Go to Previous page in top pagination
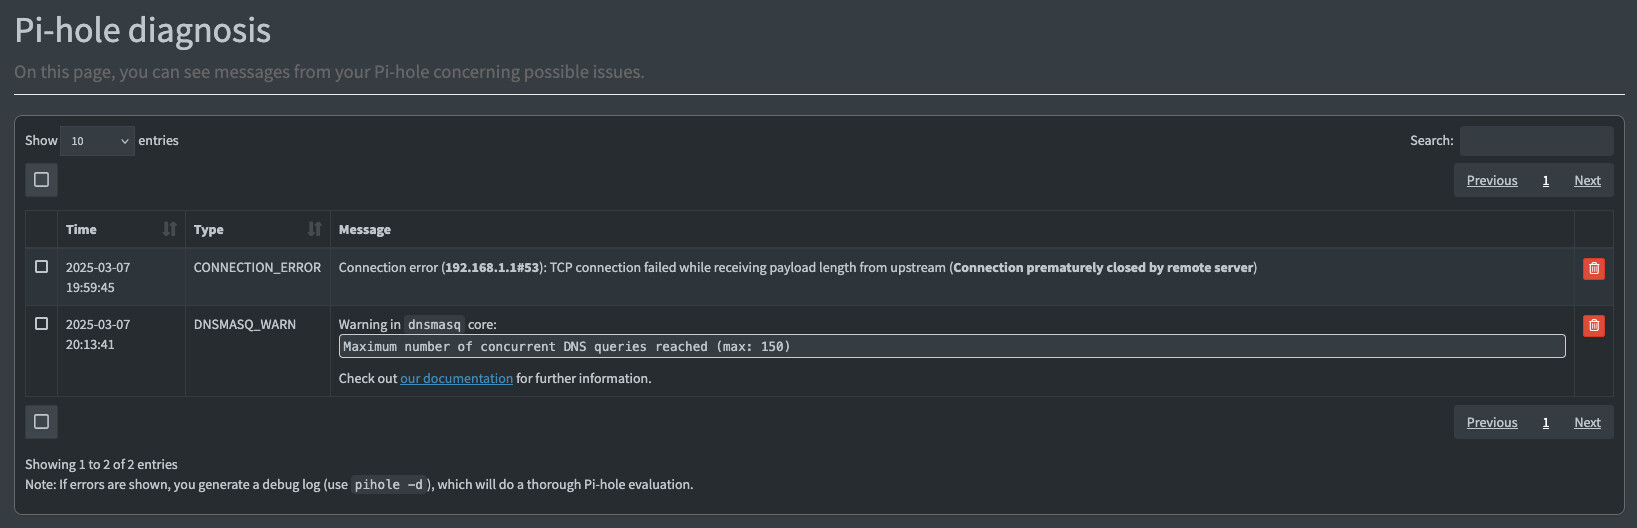This screenshot has width=1637, height=528. [x=1492, y=180]
